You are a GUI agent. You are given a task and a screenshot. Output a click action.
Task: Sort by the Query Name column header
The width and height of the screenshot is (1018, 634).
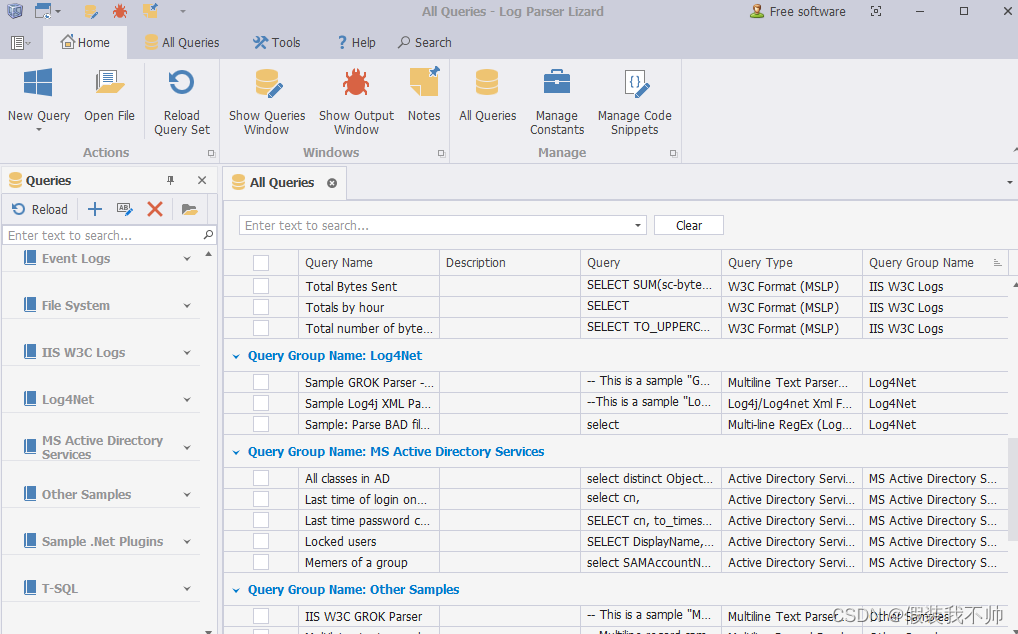pyautogui.click(x=369, y=263)
